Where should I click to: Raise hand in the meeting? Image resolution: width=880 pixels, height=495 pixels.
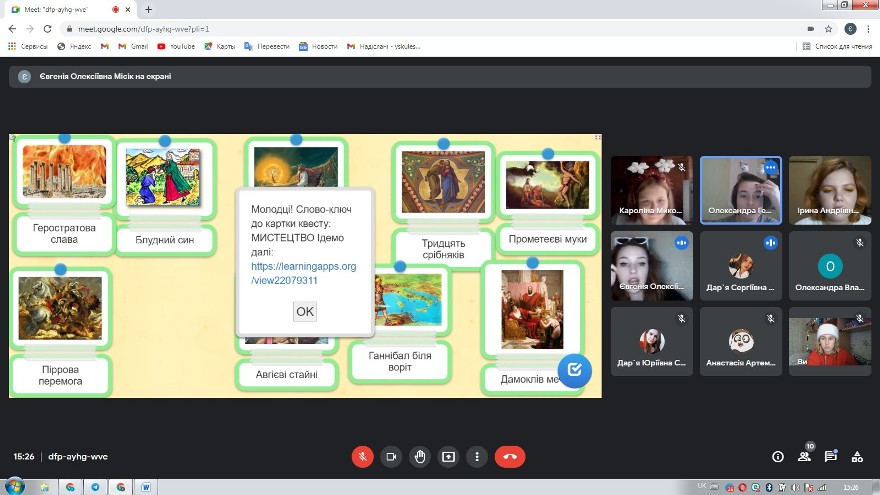[x=420, y=456]
